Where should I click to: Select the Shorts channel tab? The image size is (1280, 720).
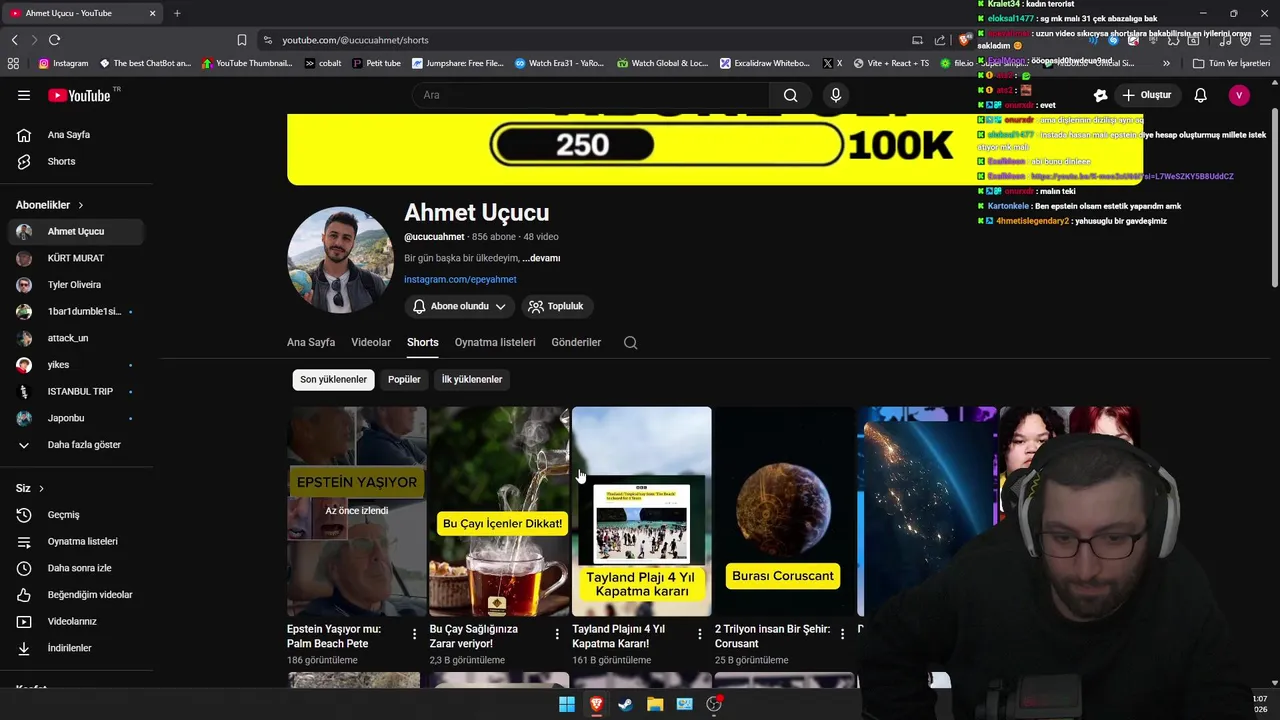click(x=423, y=342)
